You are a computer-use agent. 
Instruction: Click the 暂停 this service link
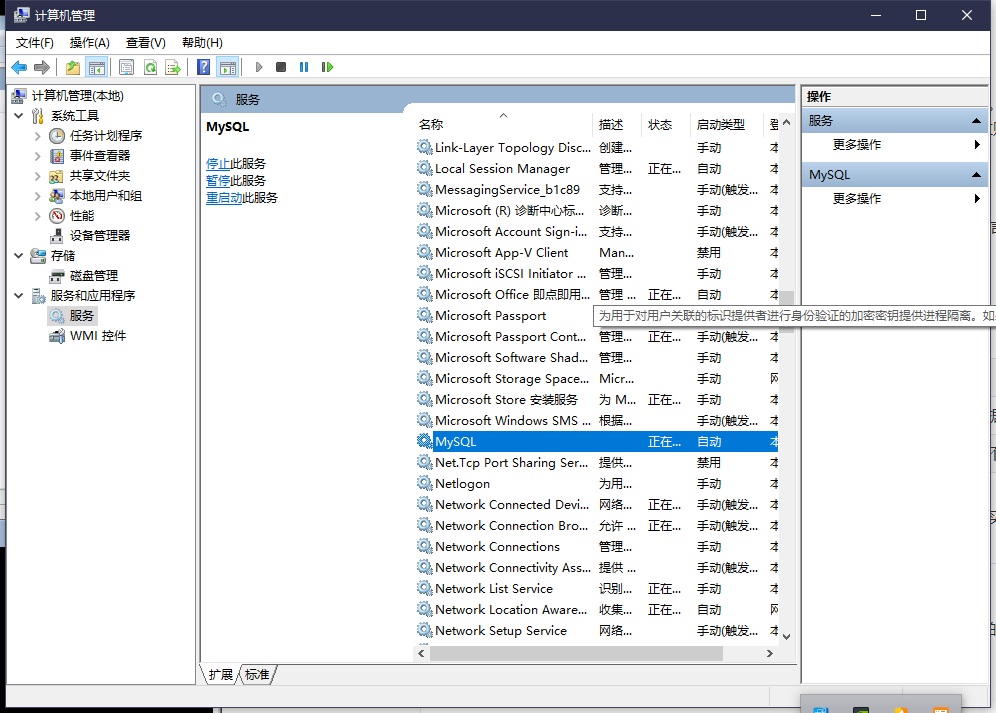218,181
